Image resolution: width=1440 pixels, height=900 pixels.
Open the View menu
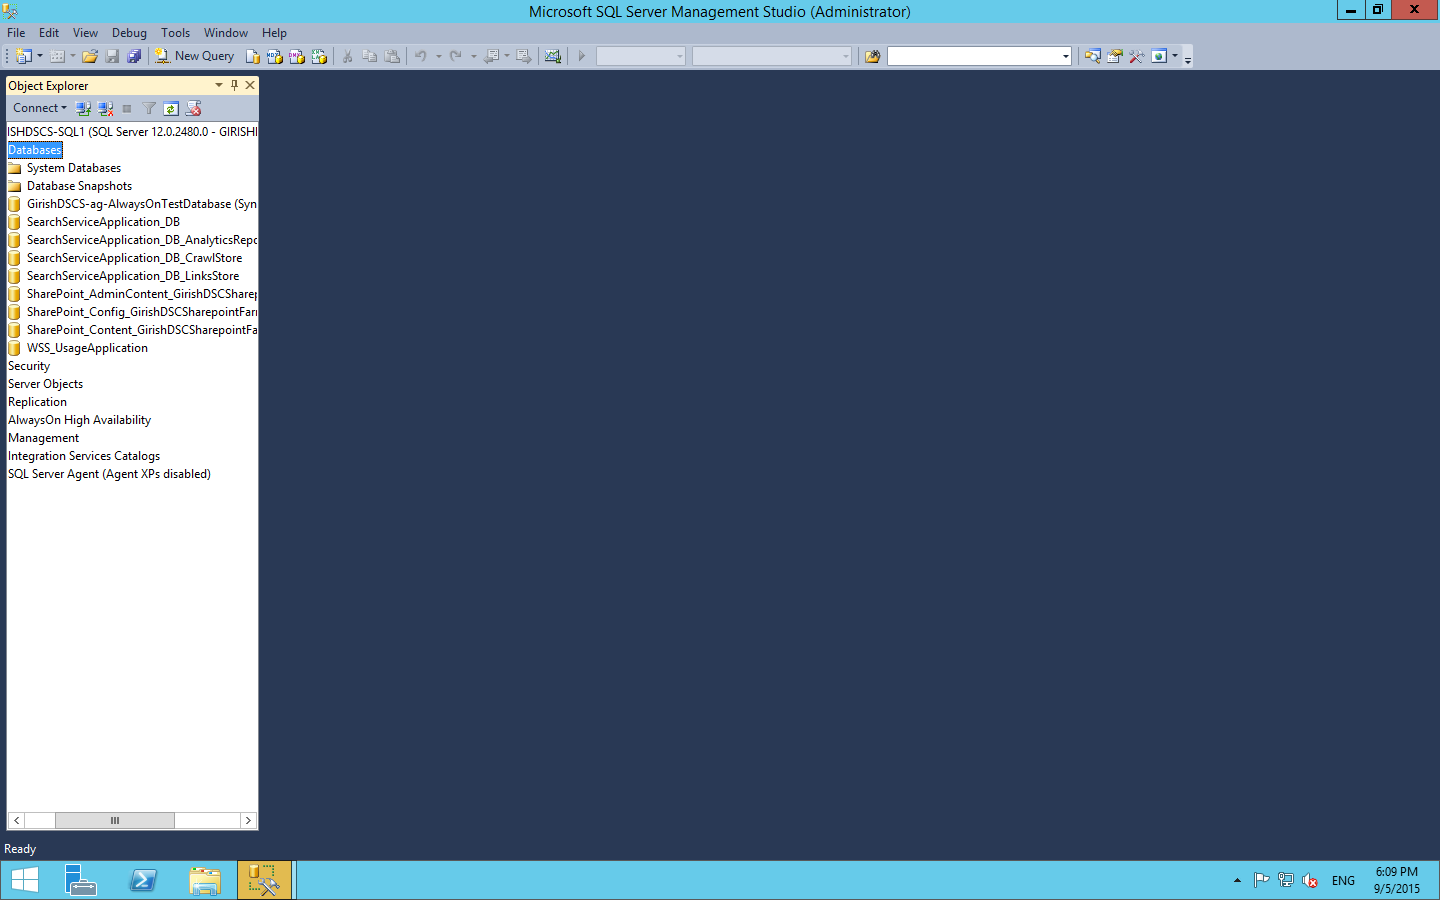click(x=85, y=33)
